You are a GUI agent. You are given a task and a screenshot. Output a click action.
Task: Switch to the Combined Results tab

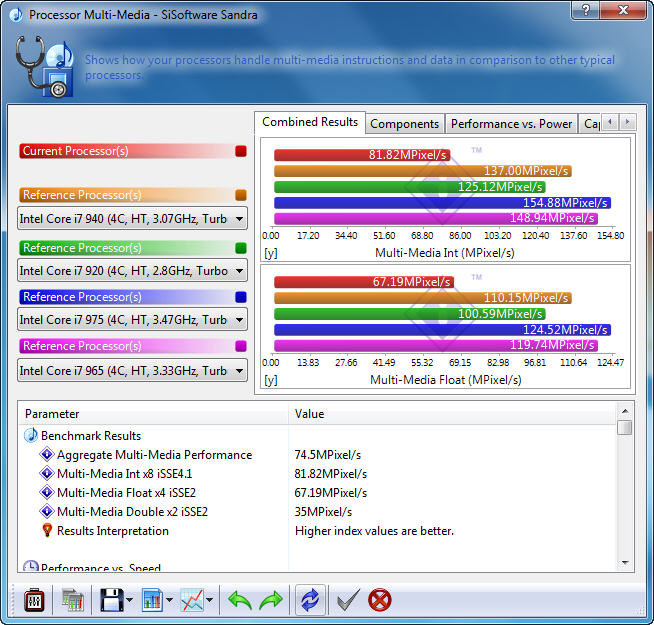point(310,122)
